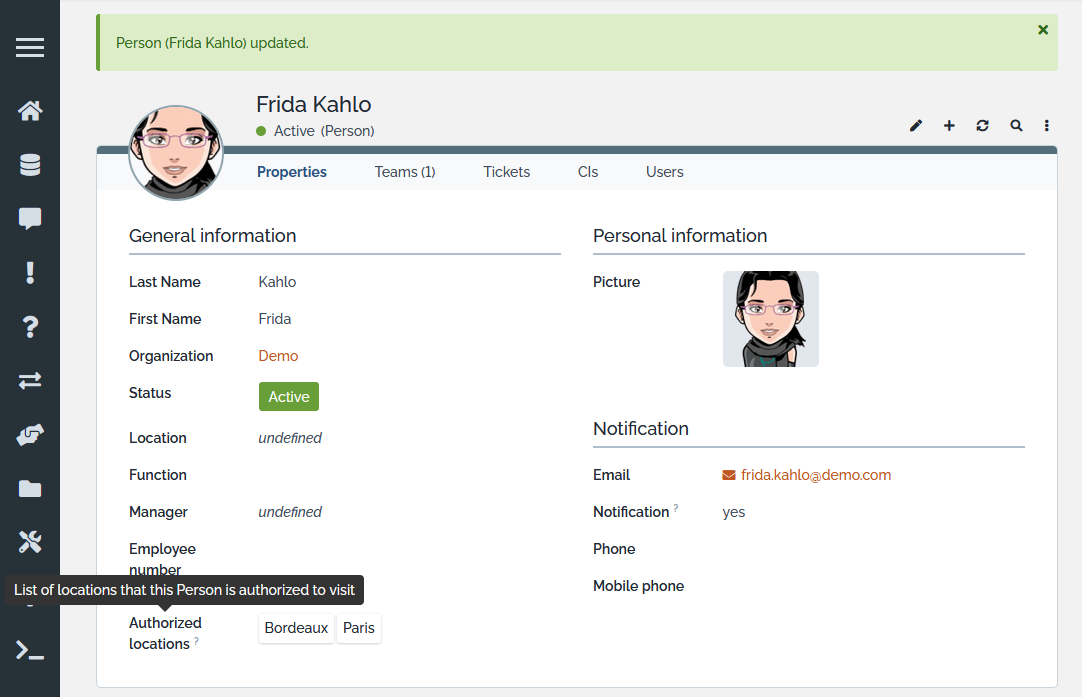The height and width of the screenshot is (697, 1082).
Task: Dismiss the 'Person updated' notification
Action: tap(1043, 30)
